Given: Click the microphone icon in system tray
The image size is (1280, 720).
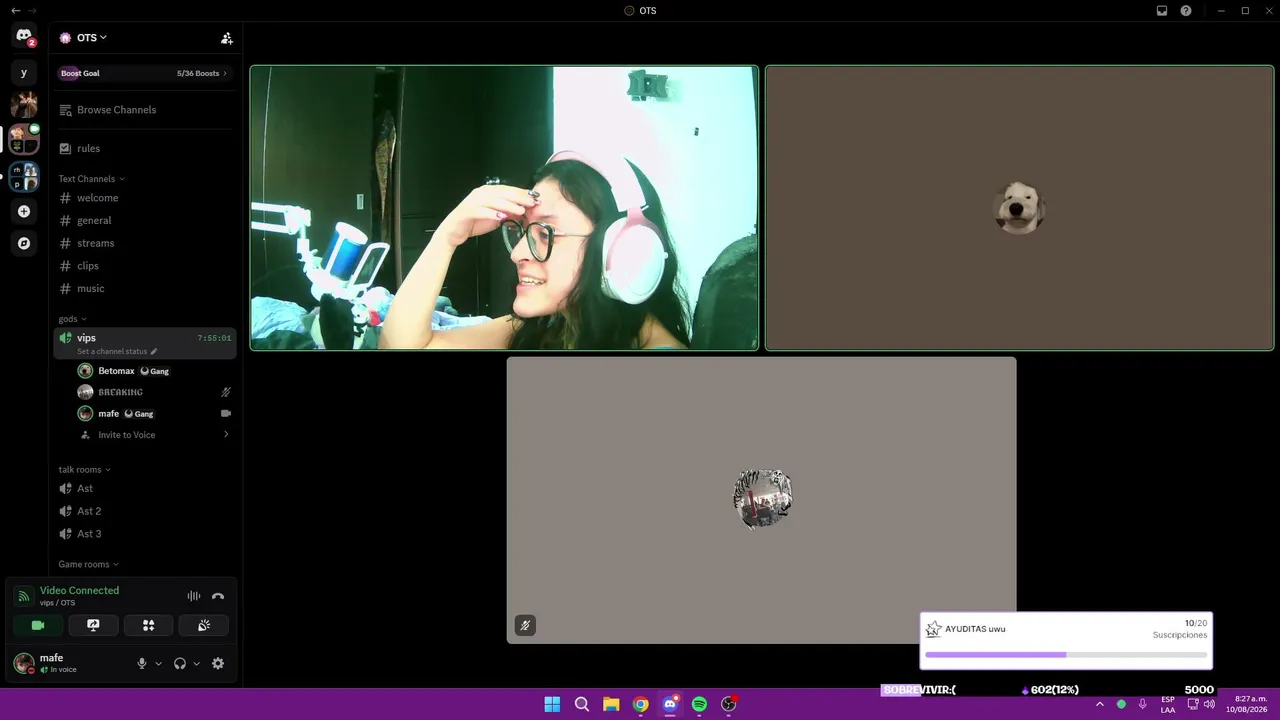Looking at the screenshot, I should (1142, 704).
